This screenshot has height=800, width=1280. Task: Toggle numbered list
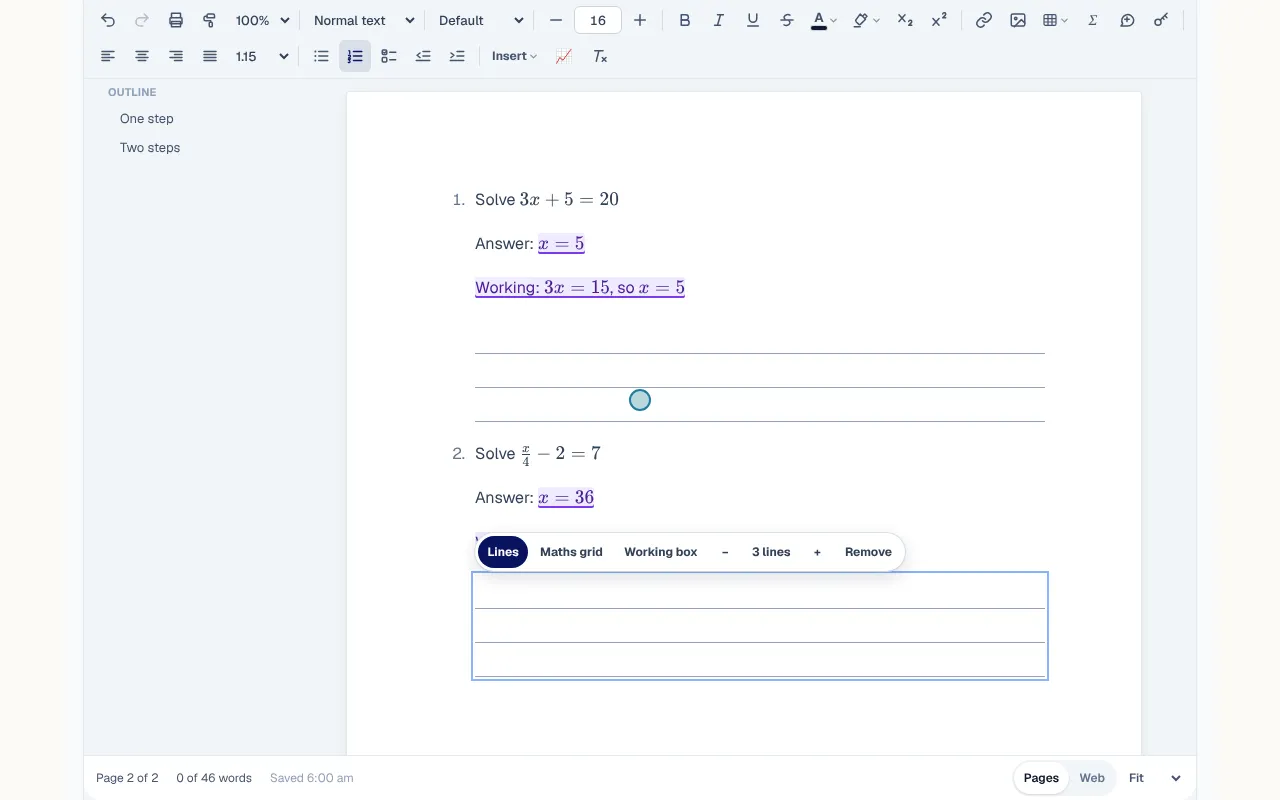click(x=355, y=56)
